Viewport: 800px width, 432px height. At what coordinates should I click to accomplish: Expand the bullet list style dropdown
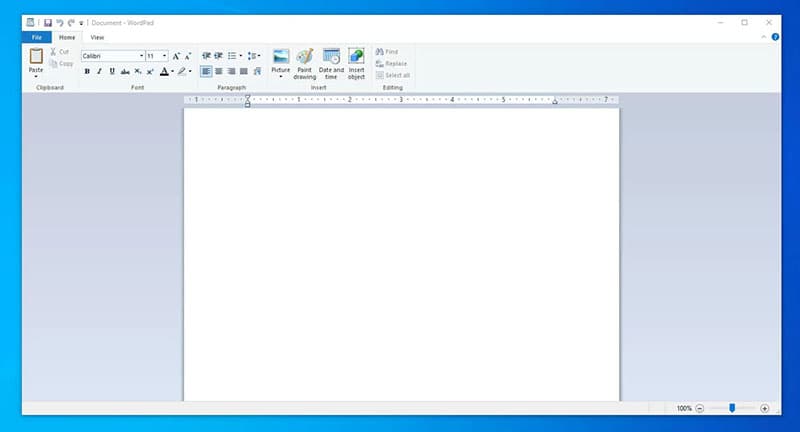click(241, 56)
